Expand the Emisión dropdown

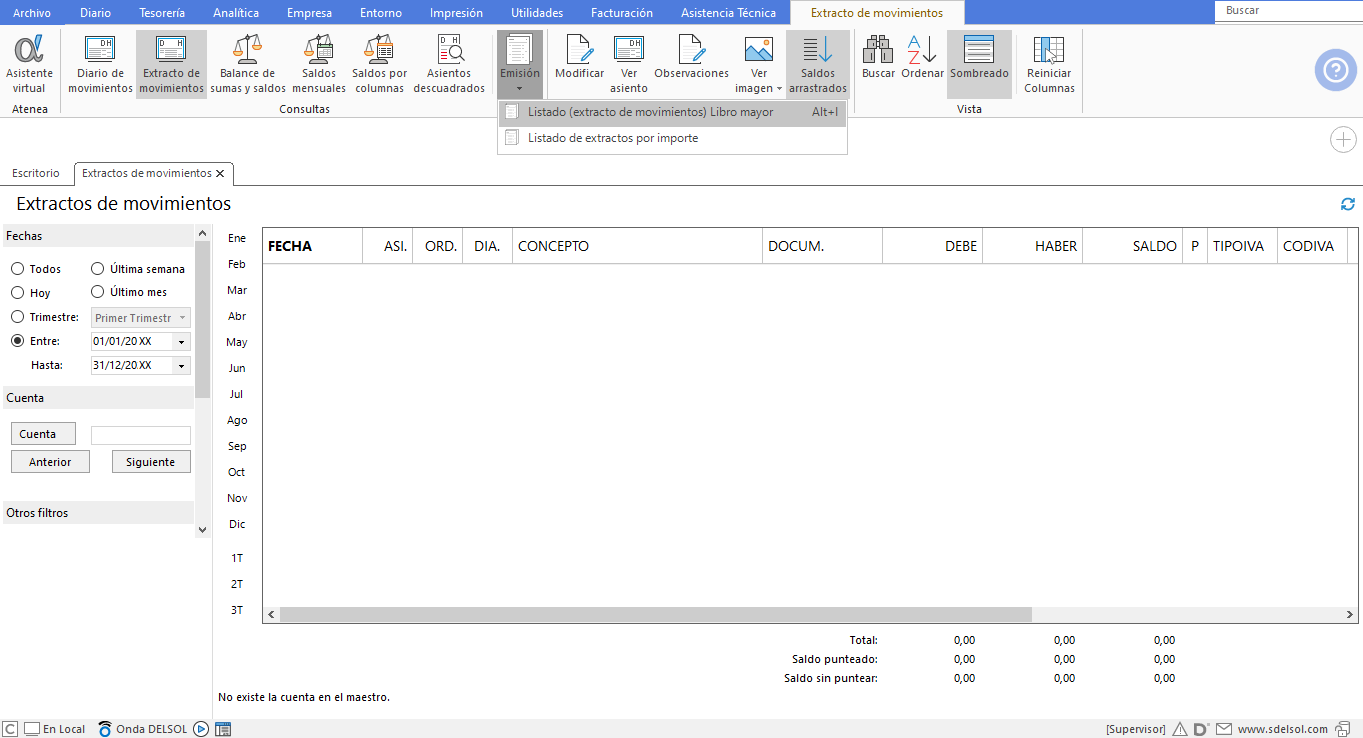coord(520,65)
